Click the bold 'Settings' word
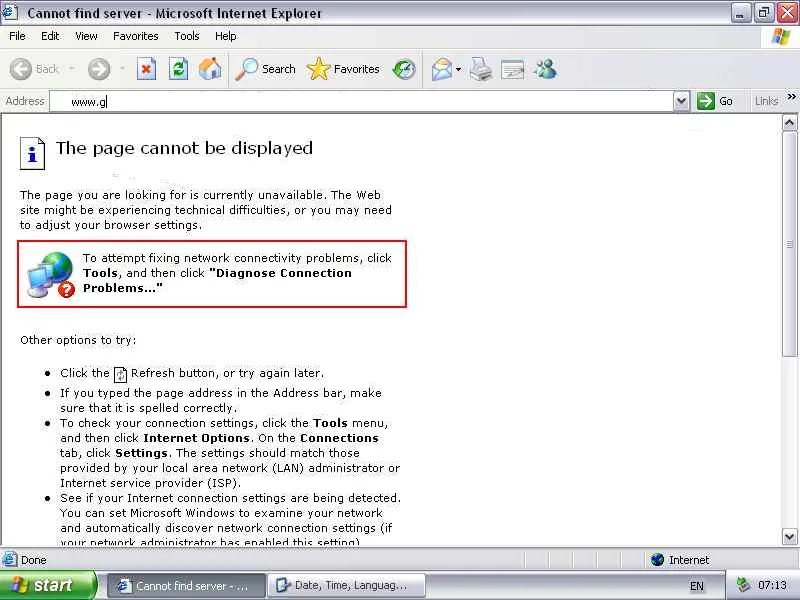 (141, 453)
